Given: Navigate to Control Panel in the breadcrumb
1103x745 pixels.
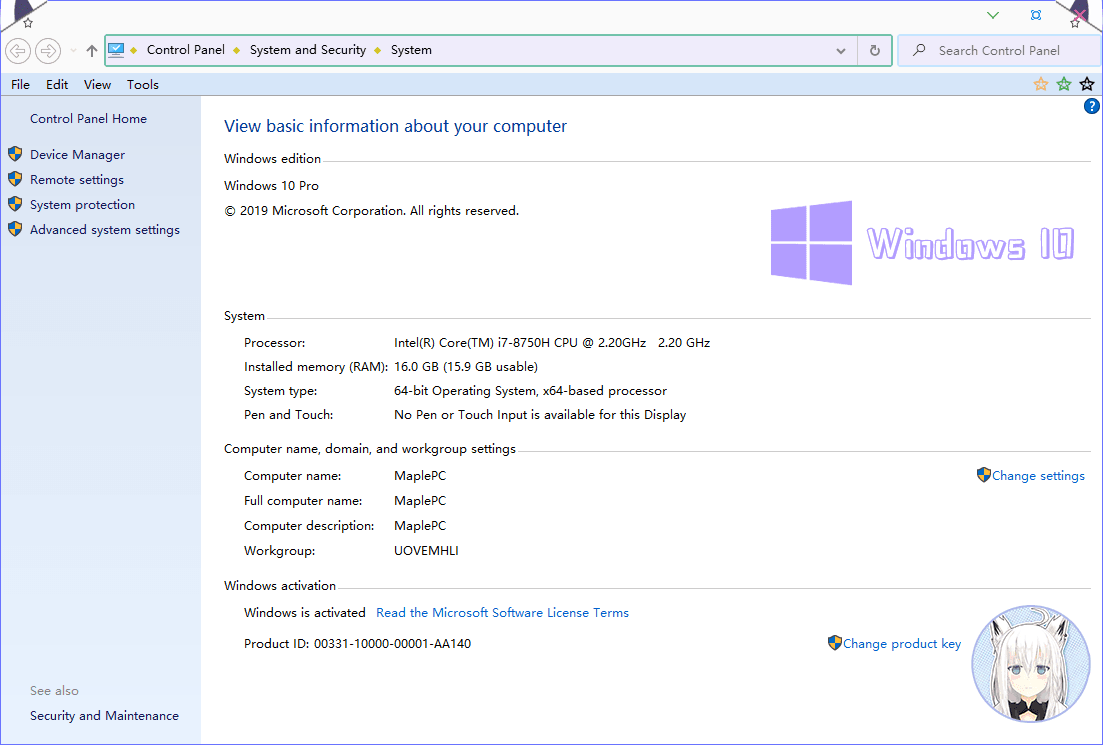Looking at the screenshot, I should click(x=186, y=50).
